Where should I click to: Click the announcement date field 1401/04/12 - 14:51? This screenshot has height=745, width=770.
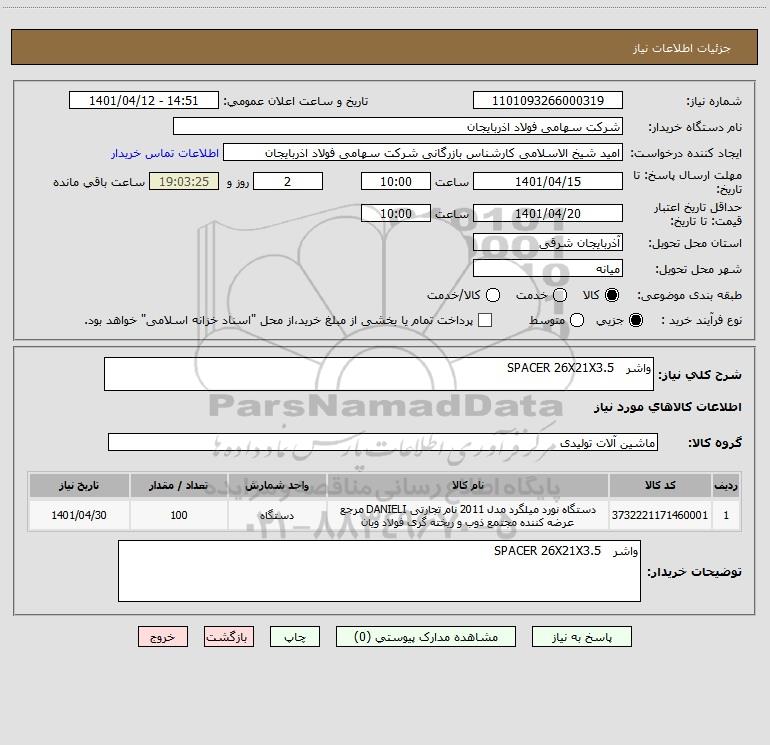(143, 101)
